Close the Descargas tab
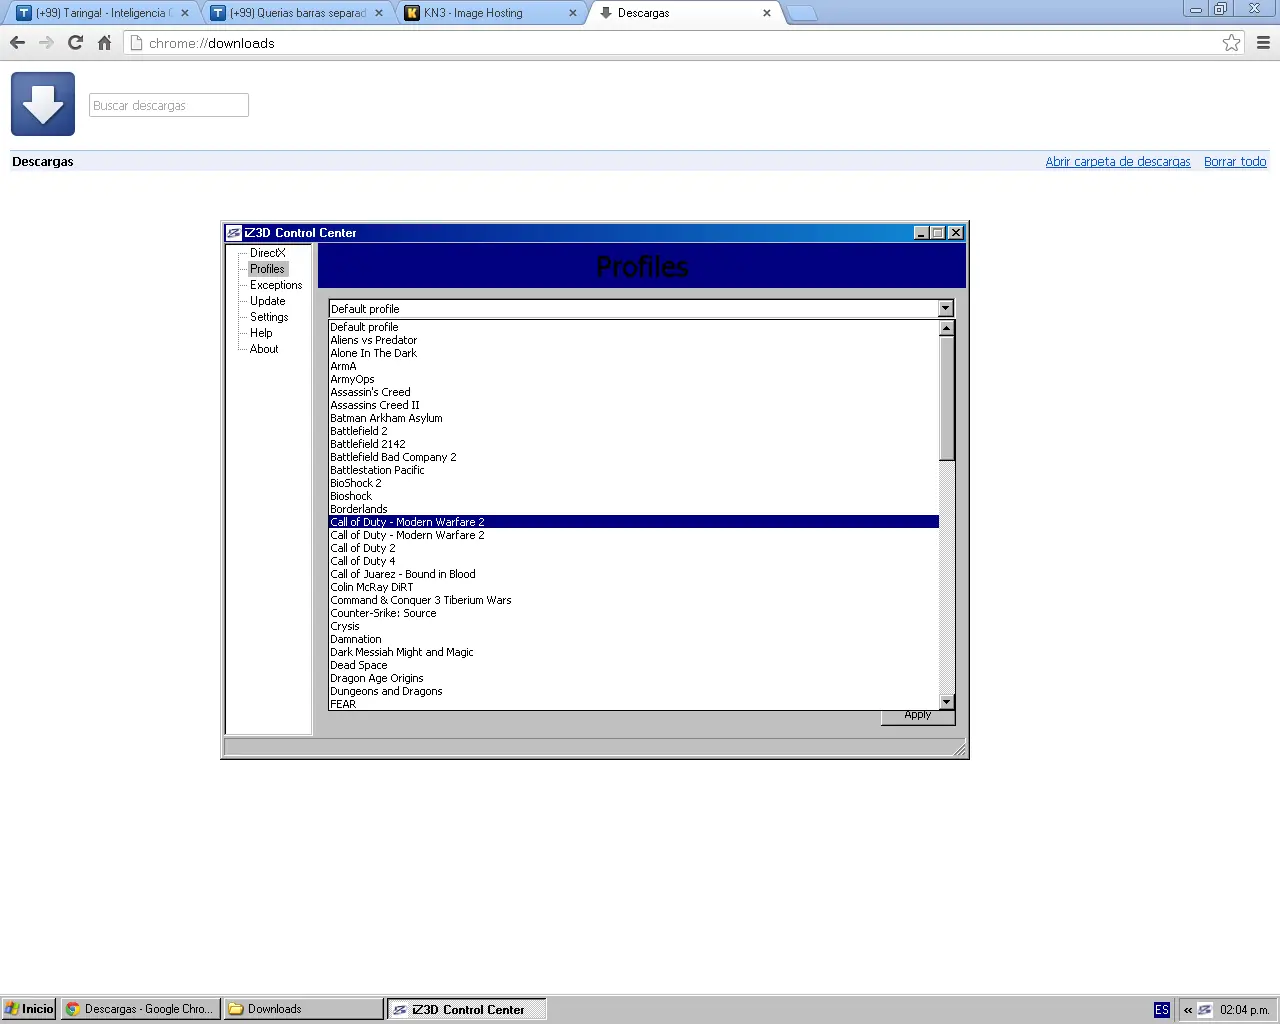The height and width of the screenshot is (1024, 1280). coord(767,13)
